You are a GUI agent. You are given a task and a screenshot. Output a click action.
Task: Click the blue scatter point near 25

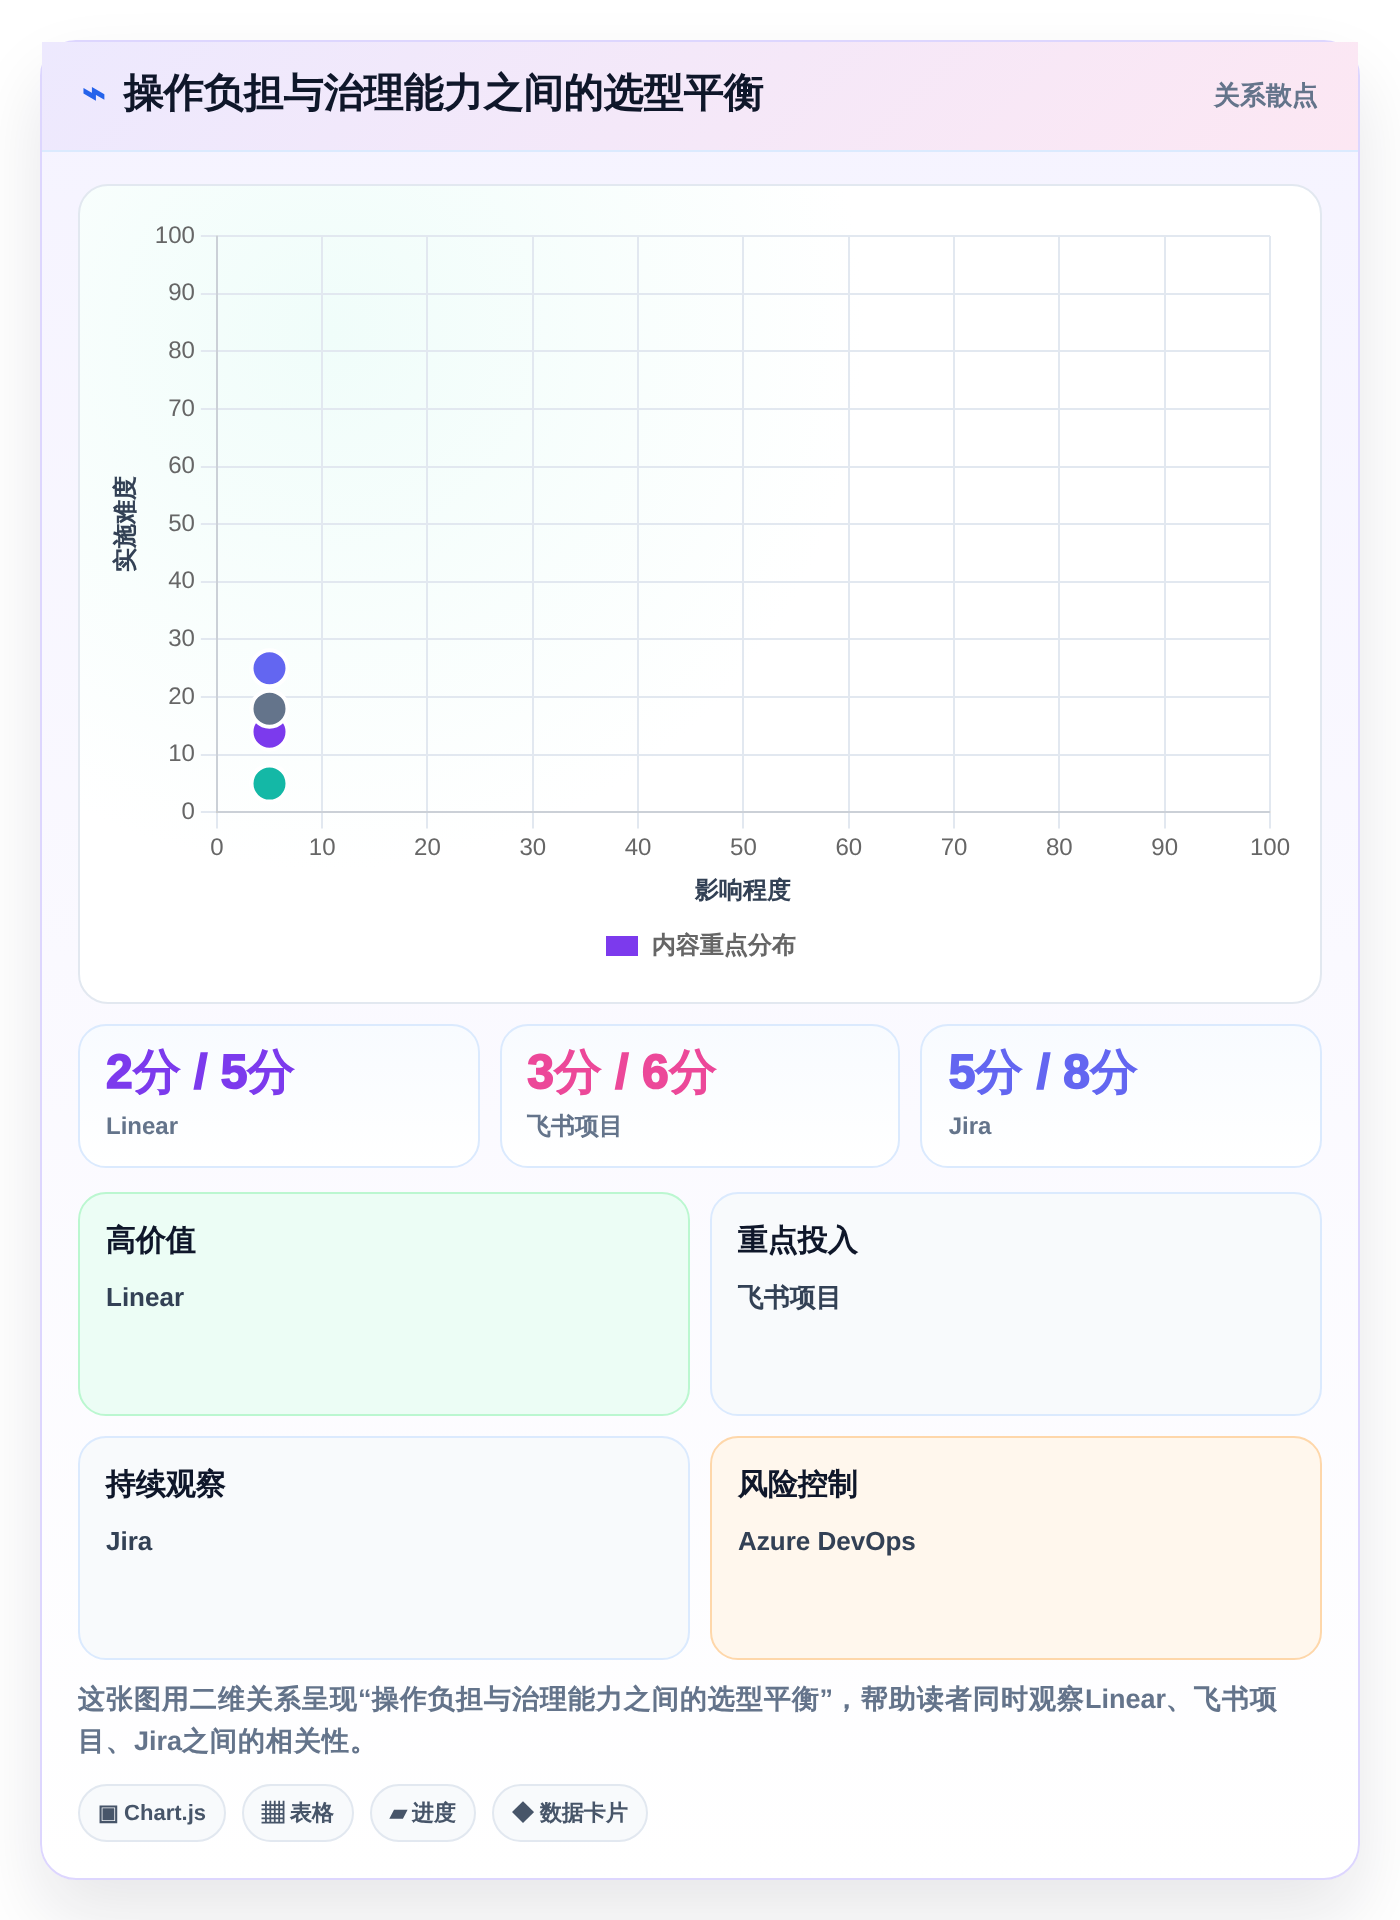coord(269,668)
